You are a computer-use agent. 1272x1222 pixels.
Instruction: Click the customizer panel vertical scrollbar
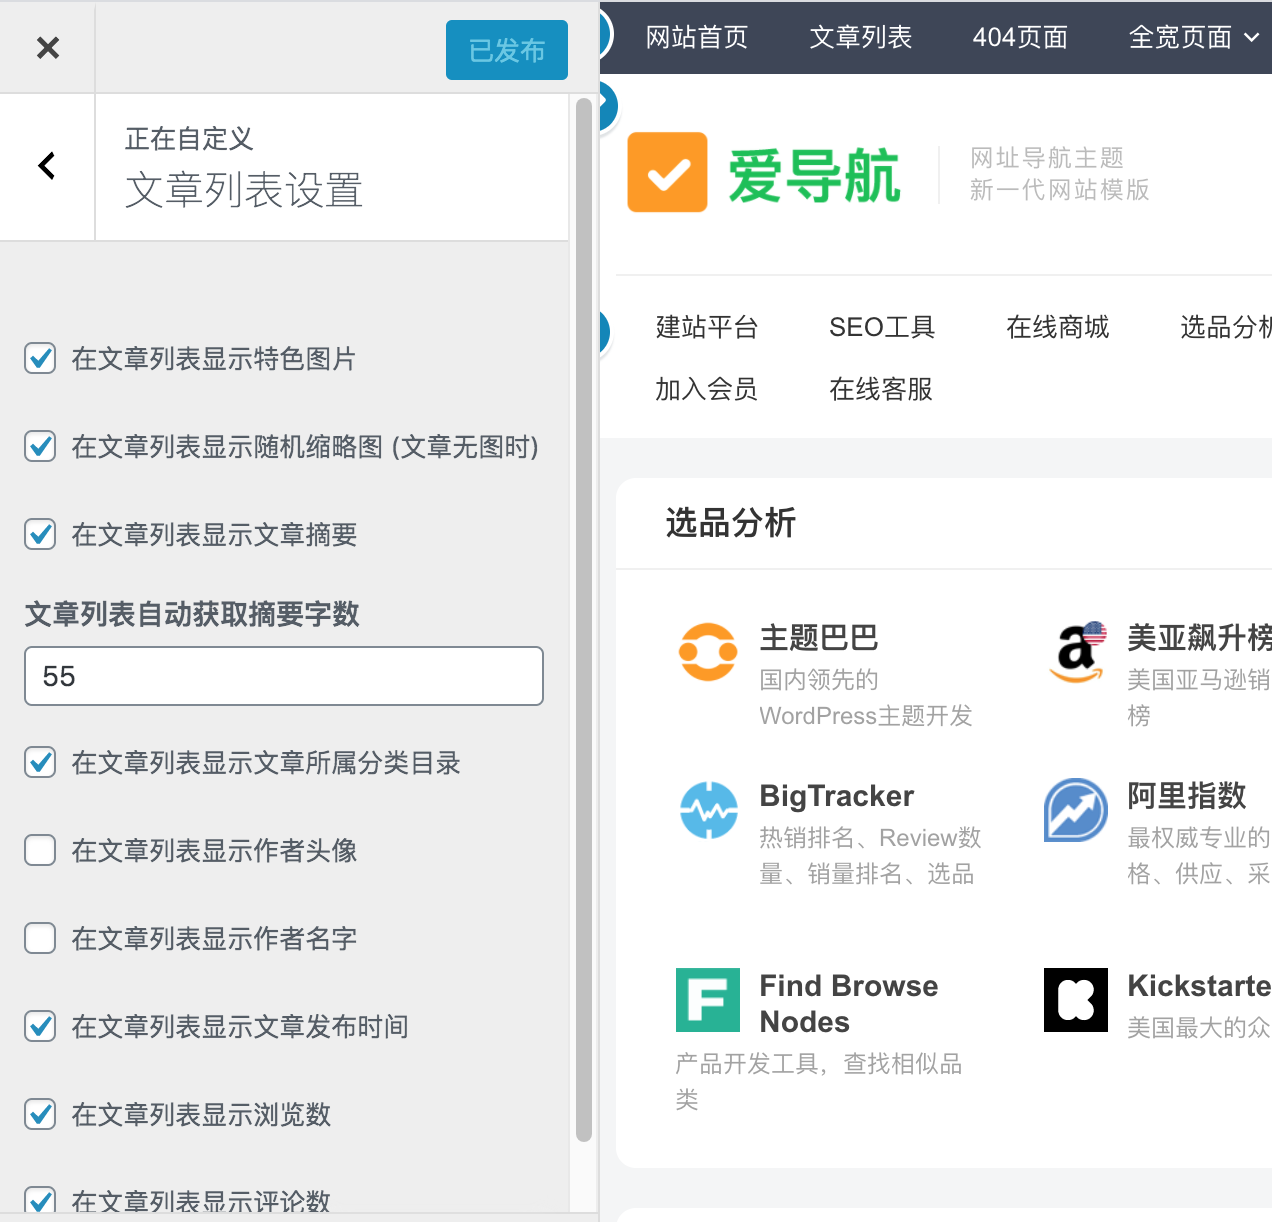click(x=584, y=620)
